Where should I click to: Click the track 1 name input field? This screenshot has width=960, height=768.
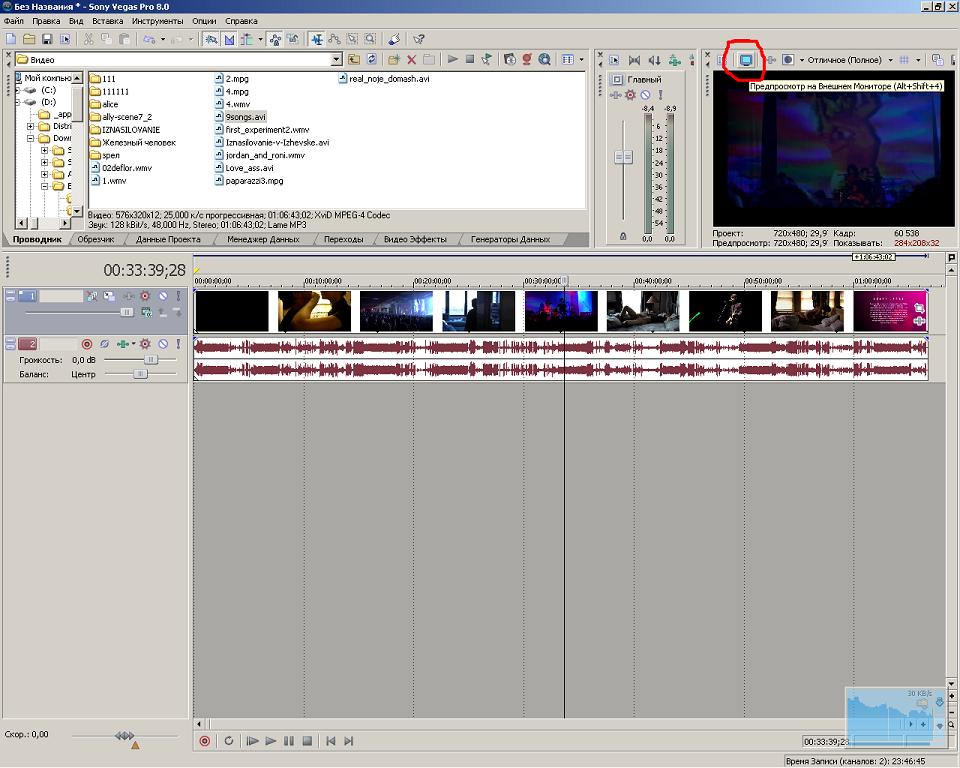61,296
